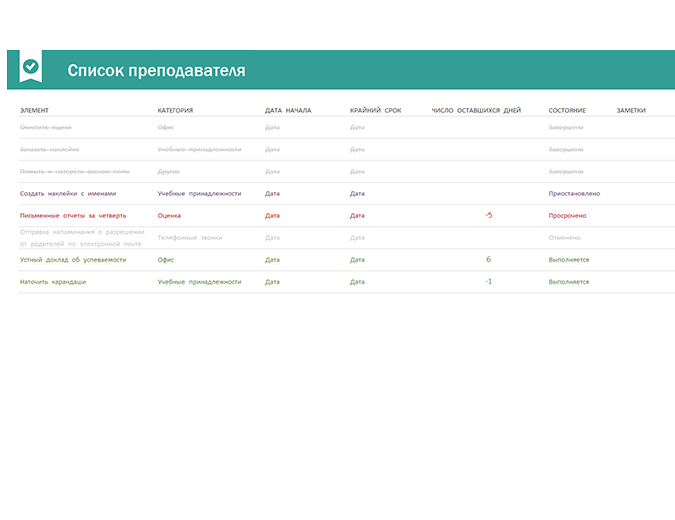Click deadline date in Телефонные звонки row
The width and height of the screenshot is (675, 520).
coord(357,238)
